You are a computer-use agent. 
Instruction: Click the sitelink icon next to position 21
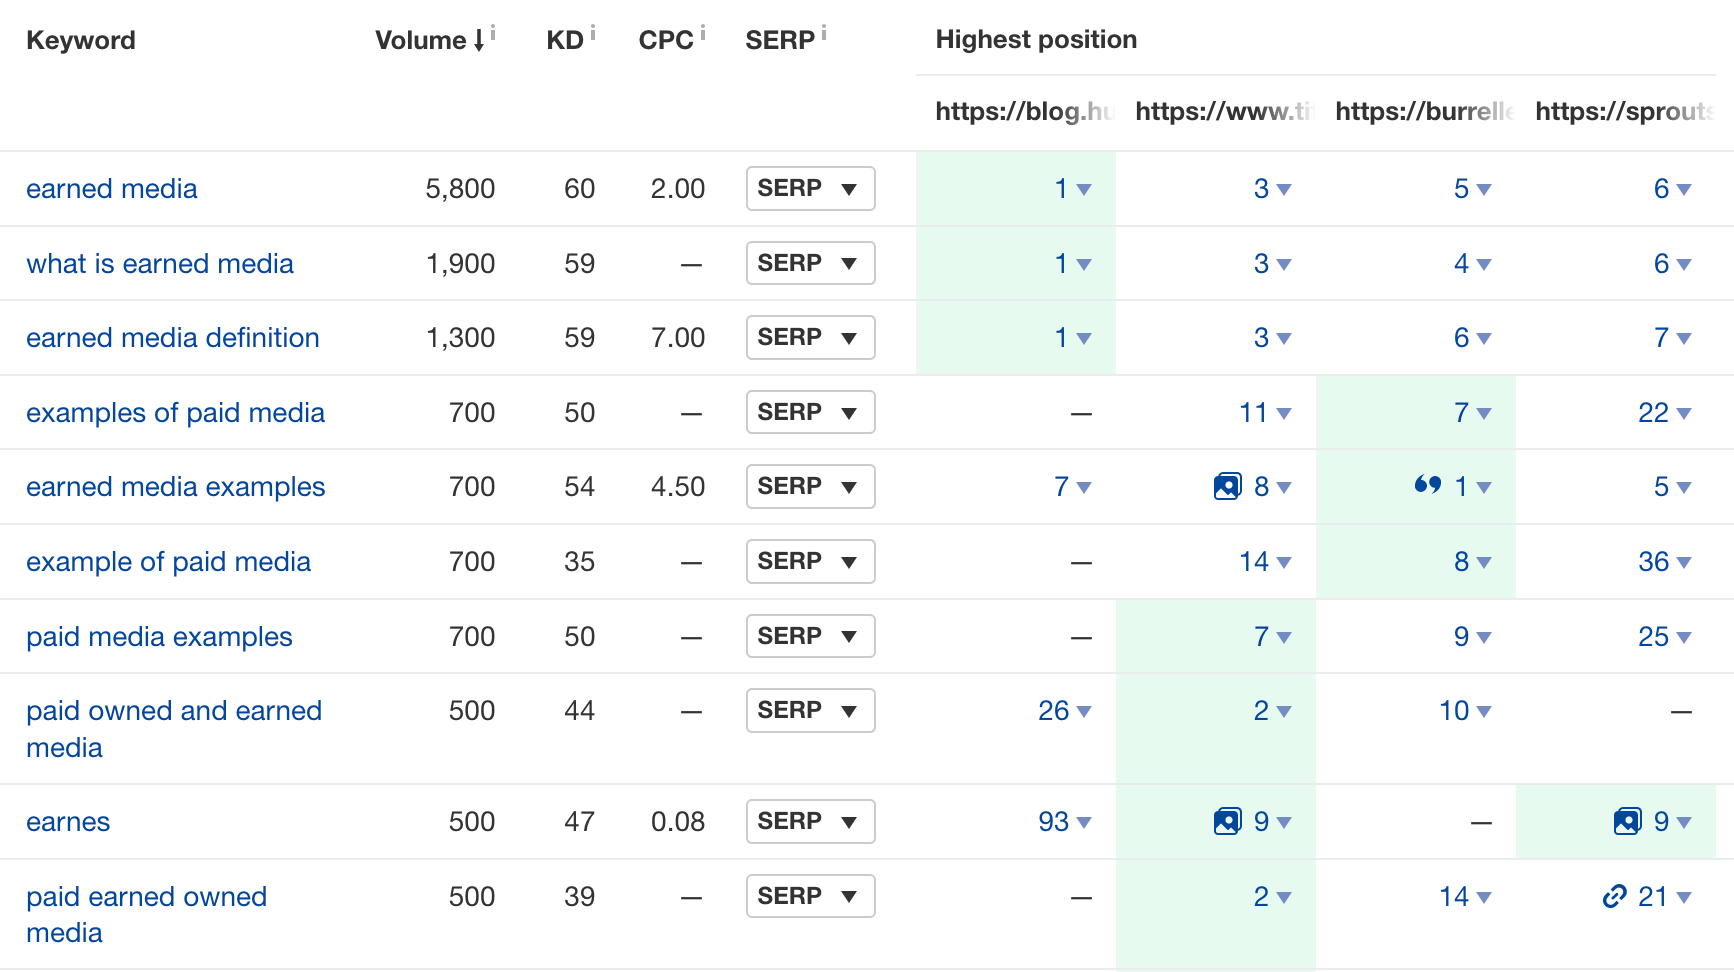pos(1613,896)
